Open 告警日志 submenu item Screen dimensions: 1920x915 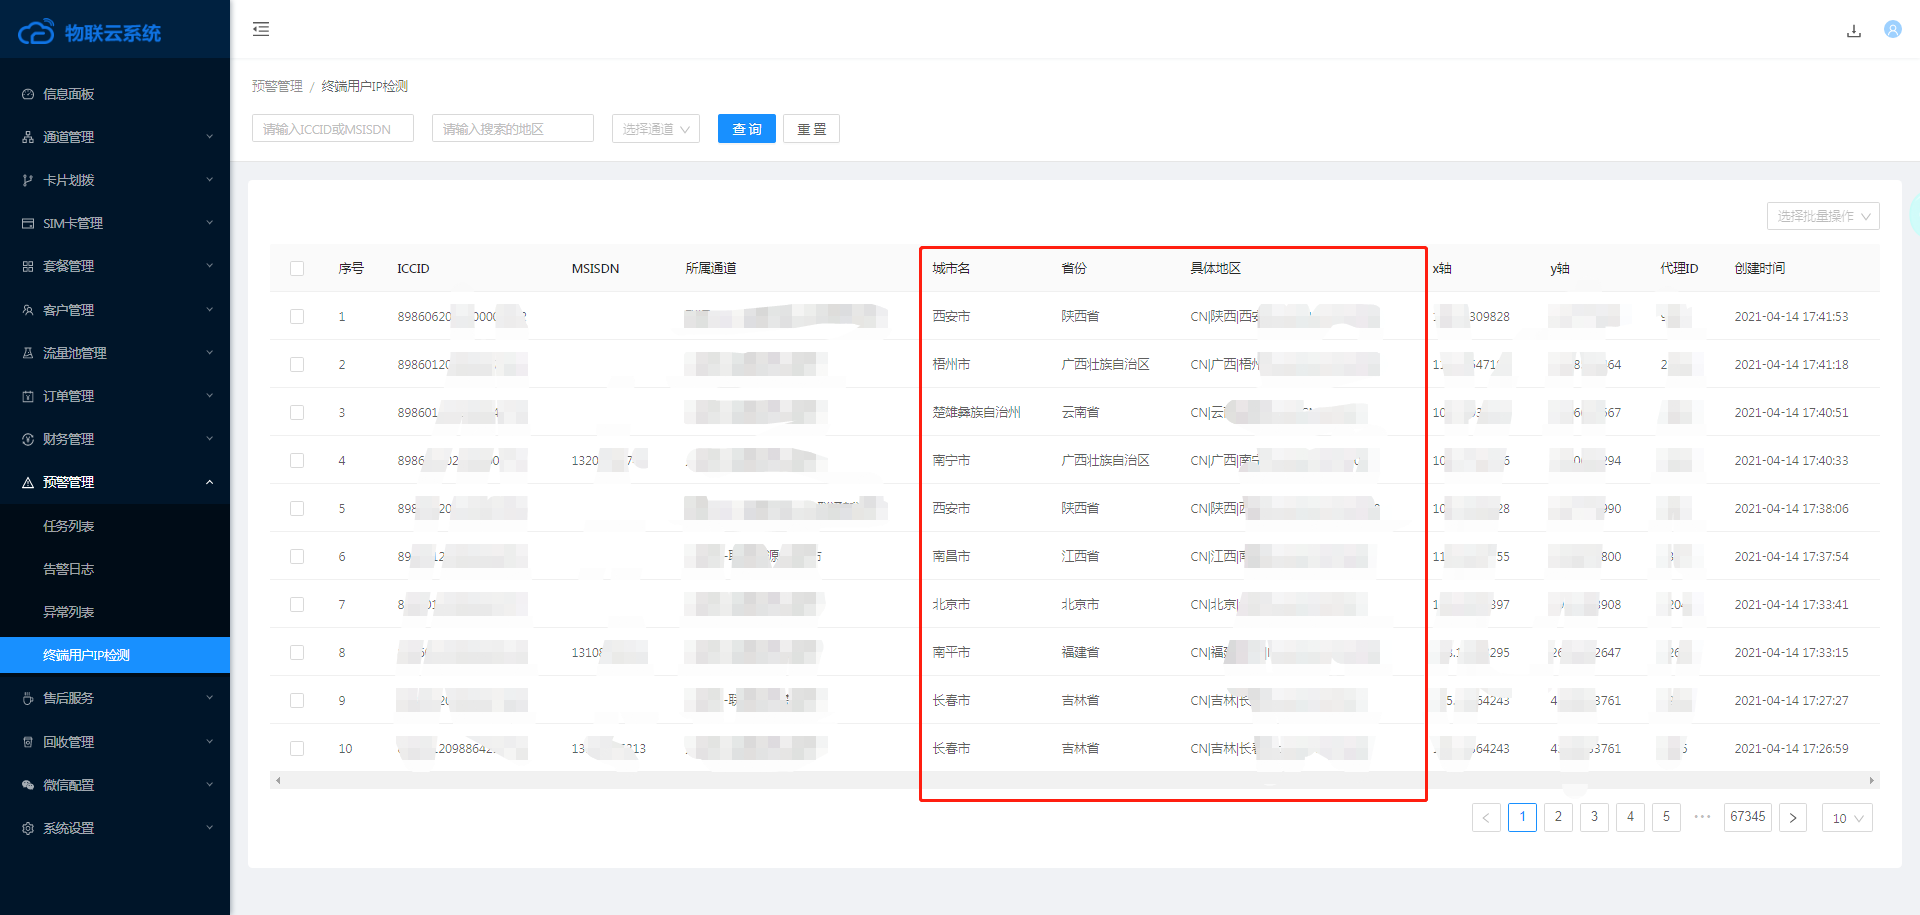115,569
